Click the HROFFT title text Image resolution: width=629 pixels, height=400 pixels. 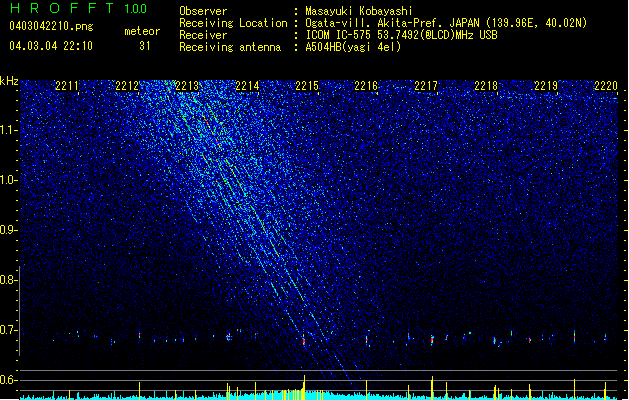coord(62,8)
